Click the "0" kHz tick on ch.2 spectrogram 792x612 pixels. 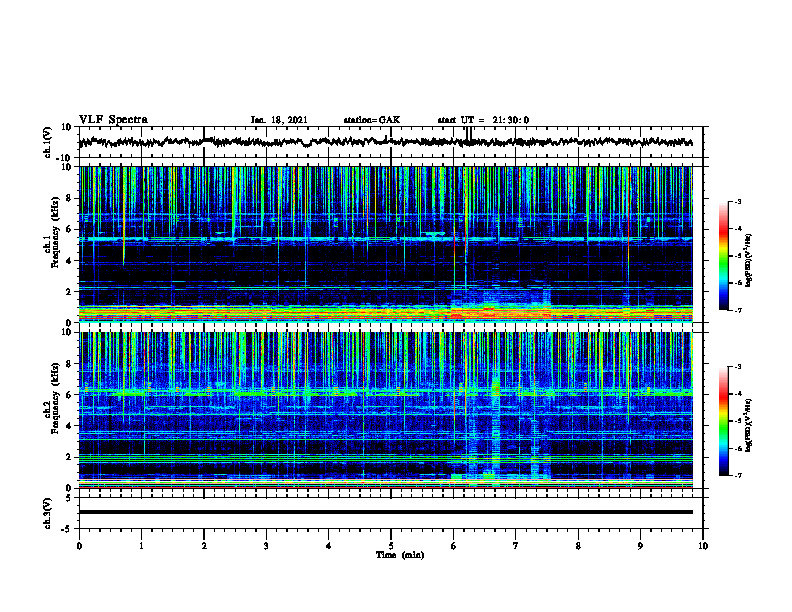[70, 488]
